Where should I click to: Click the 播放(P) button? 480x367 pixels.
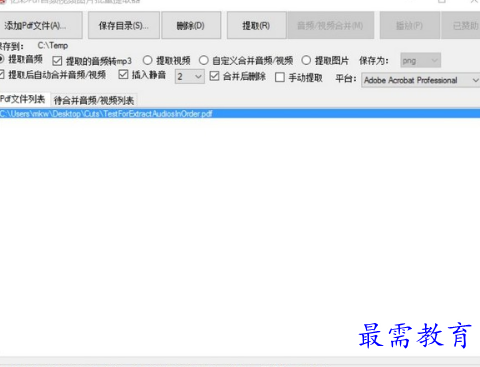[x=409, y=25]
